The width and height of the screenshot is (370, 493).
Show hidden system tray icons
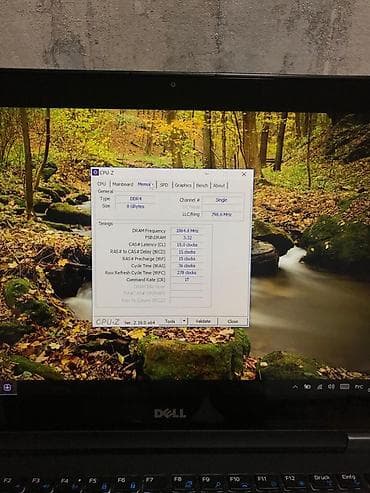coord(295,387)
